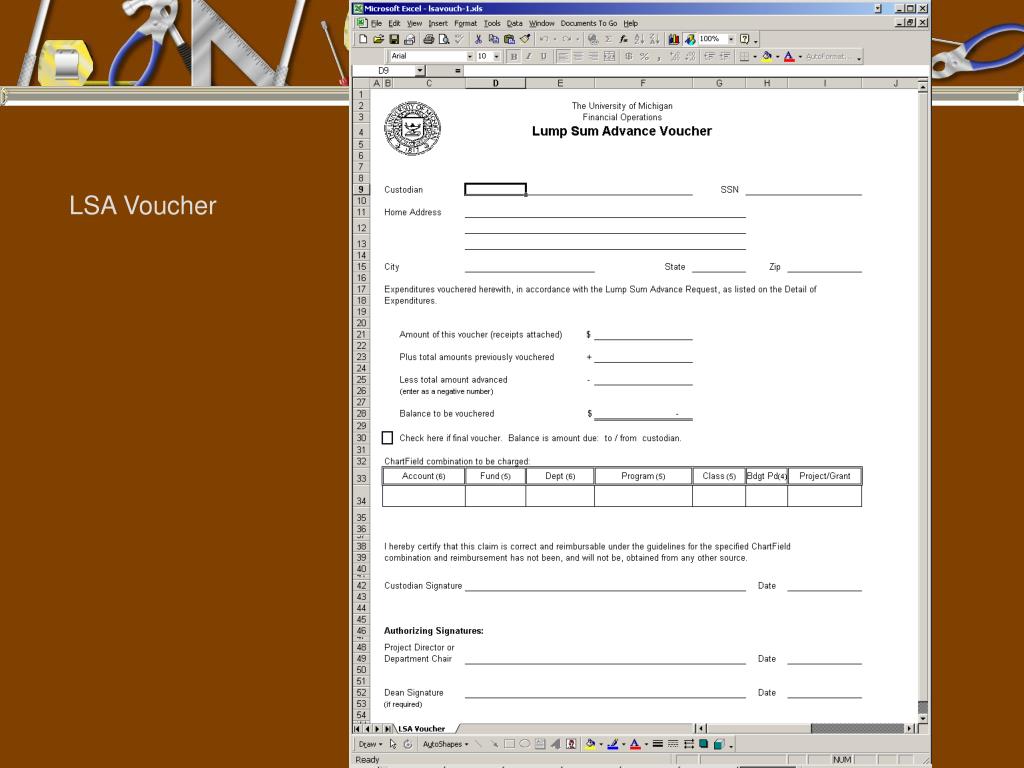Image resolution: width=1024 pixels, height=768 pixels.
Task: Apply 3-D effect on Drawing toolbar
Action: [719, 744]
